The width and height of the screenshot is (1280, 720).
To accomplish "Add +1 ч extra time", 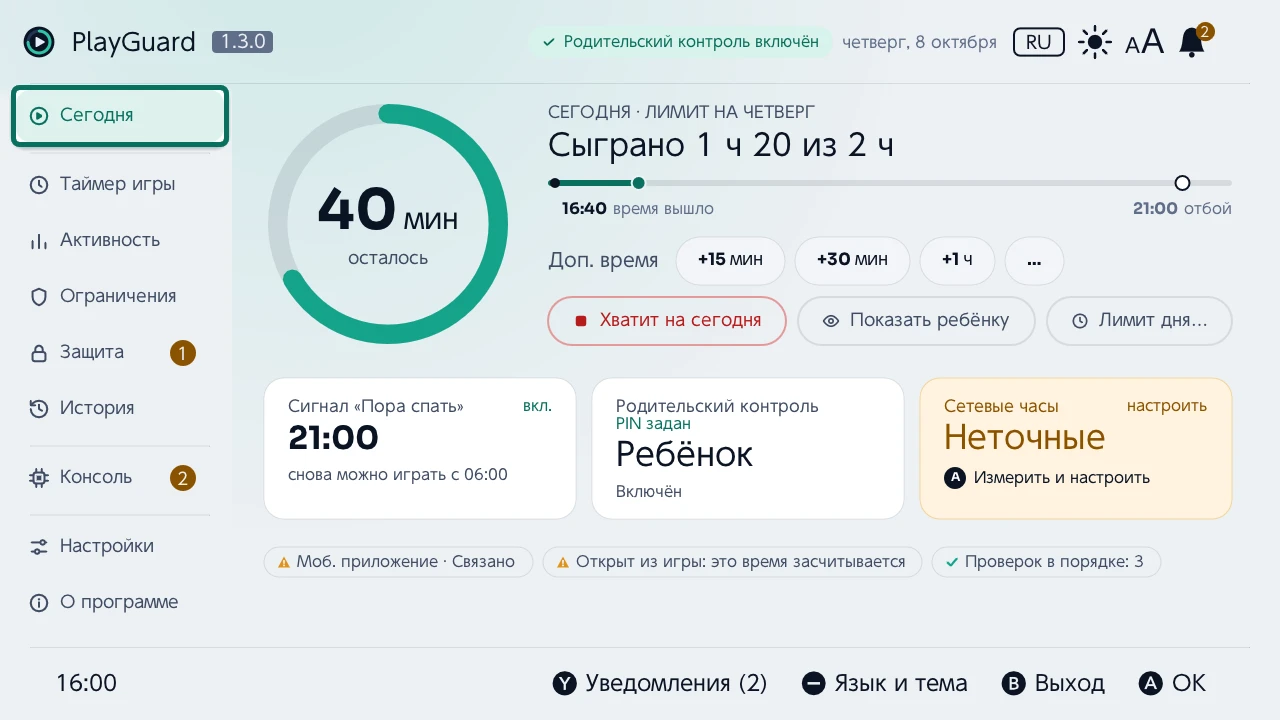I will click(x=957, y=260).
